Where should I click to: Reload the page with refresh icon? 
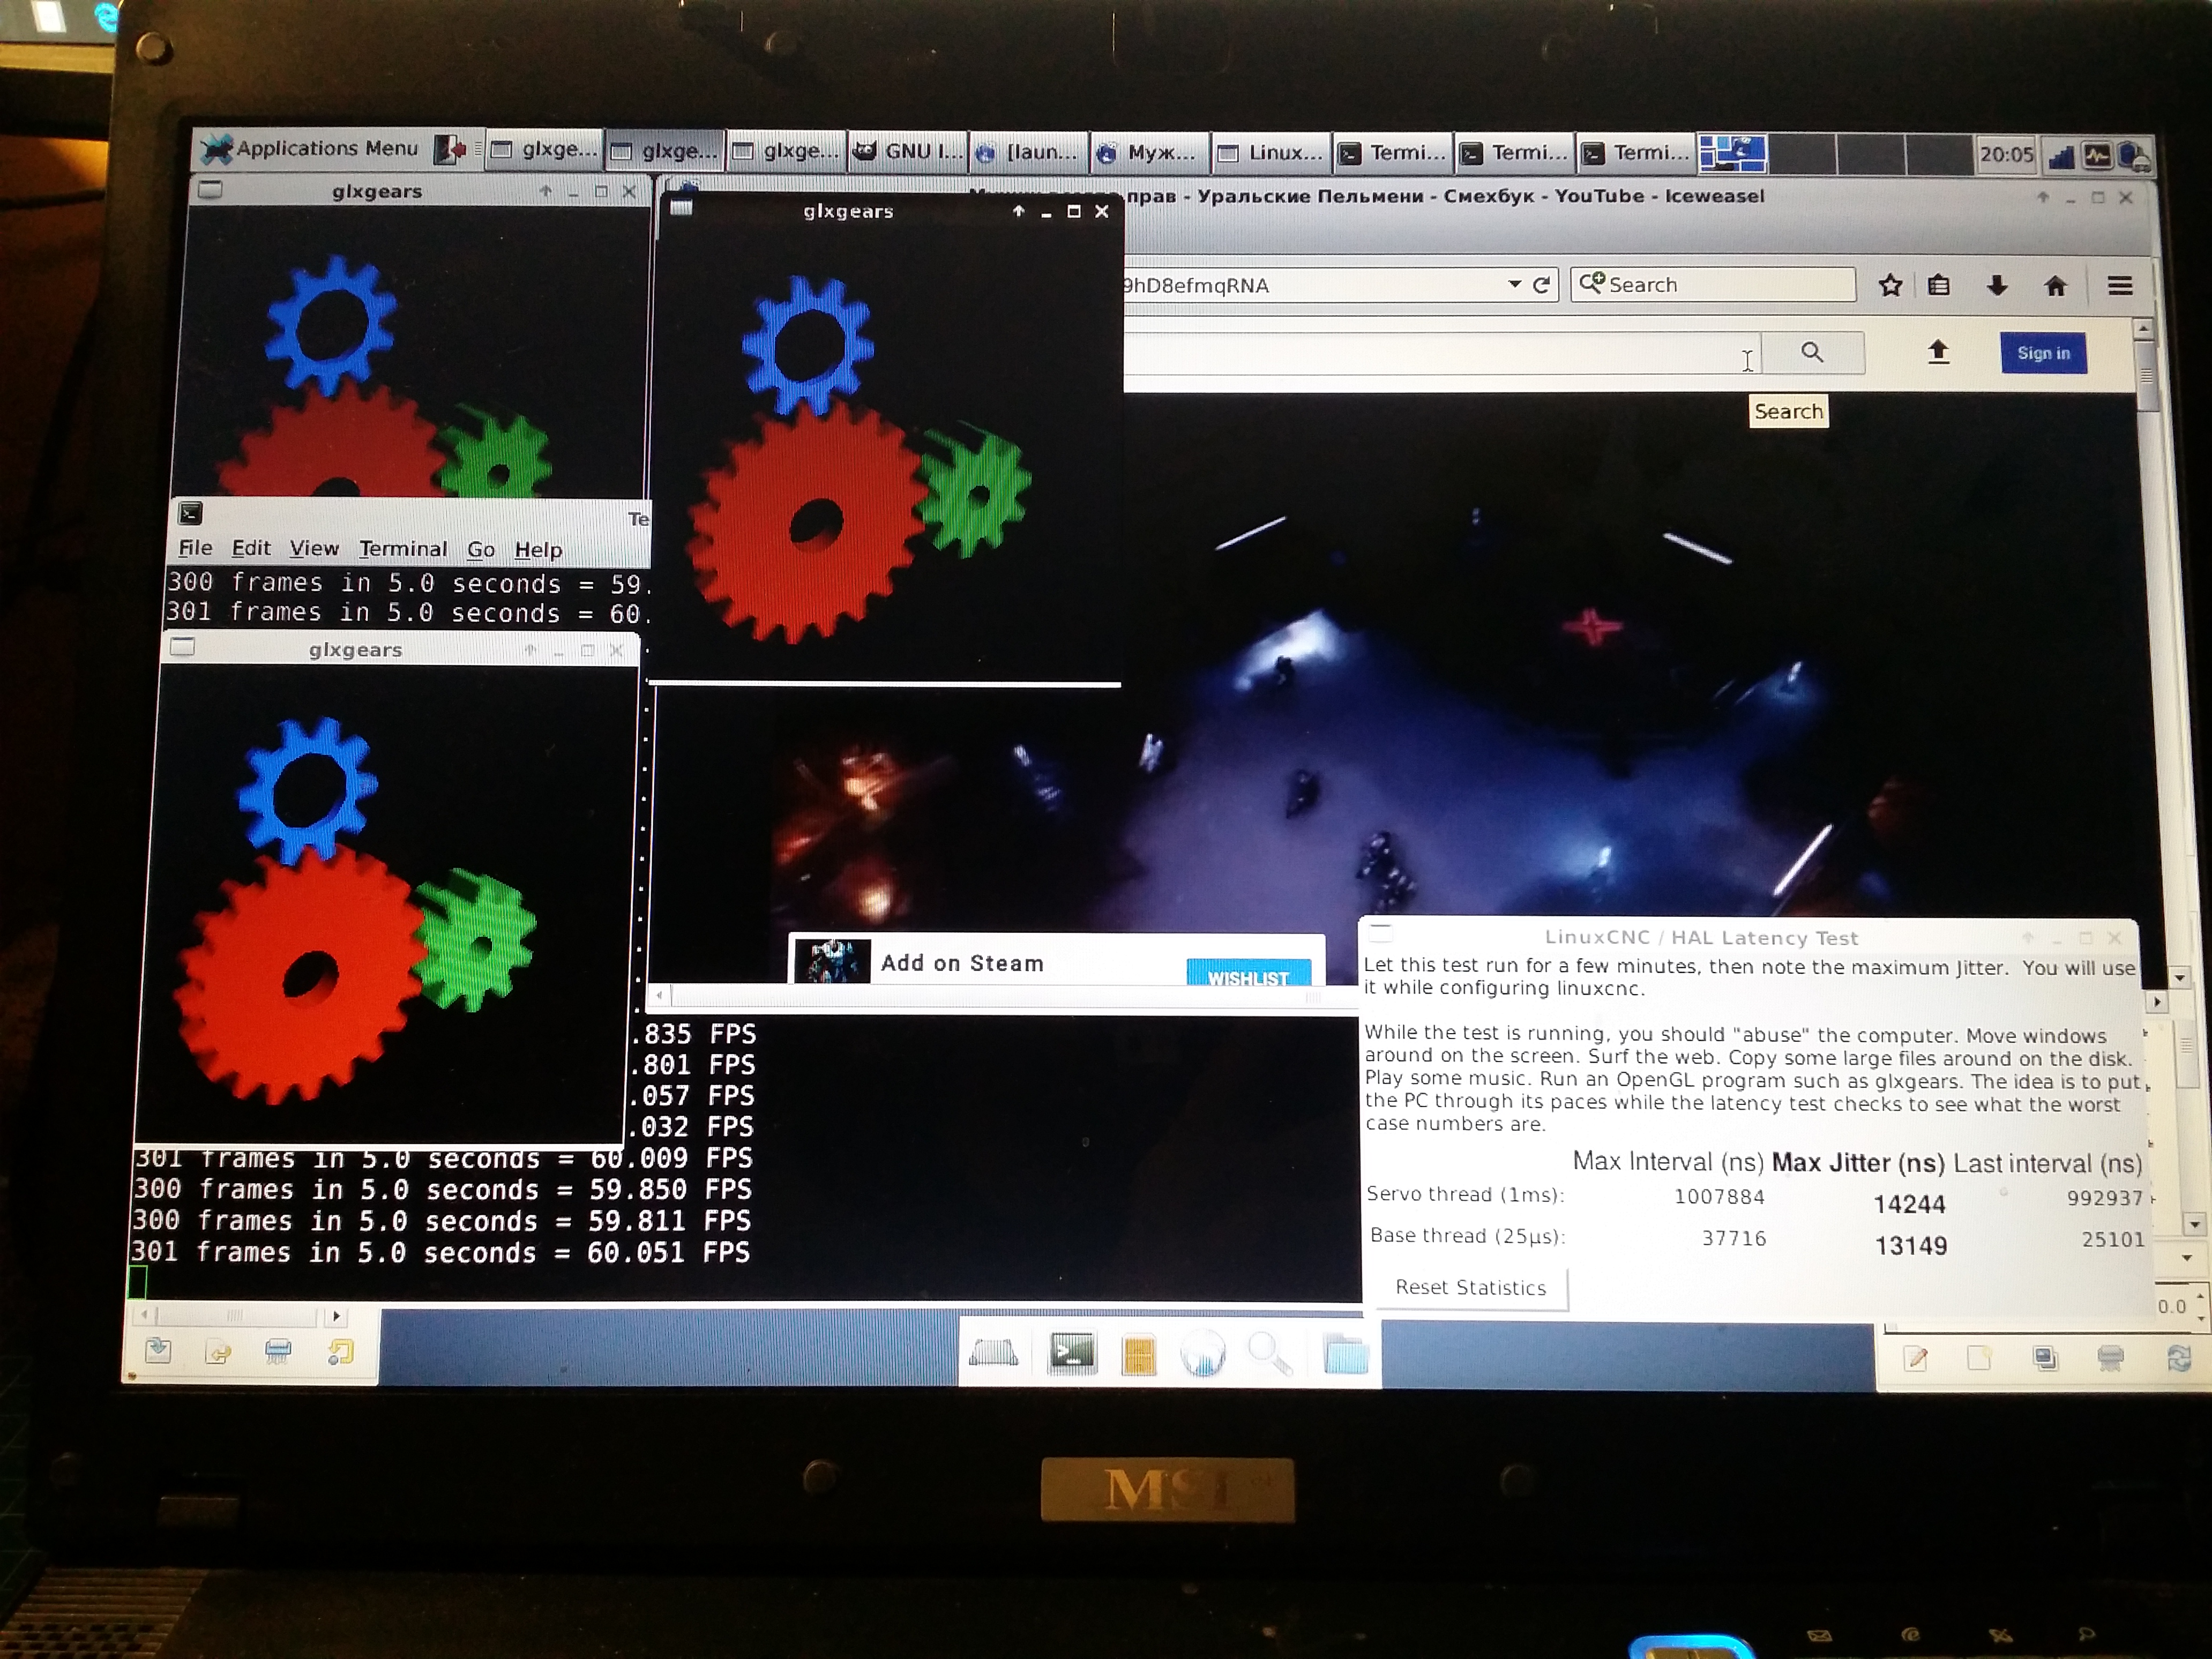tap(1541, 285)
